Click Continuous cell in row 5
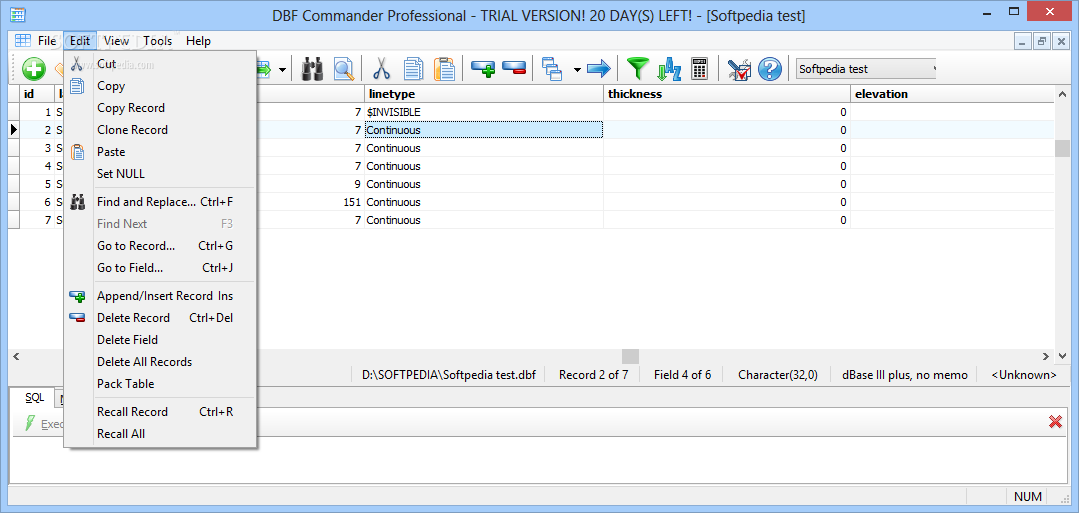This screenshot has height=513, width=1079. click(x=484, y=185)
